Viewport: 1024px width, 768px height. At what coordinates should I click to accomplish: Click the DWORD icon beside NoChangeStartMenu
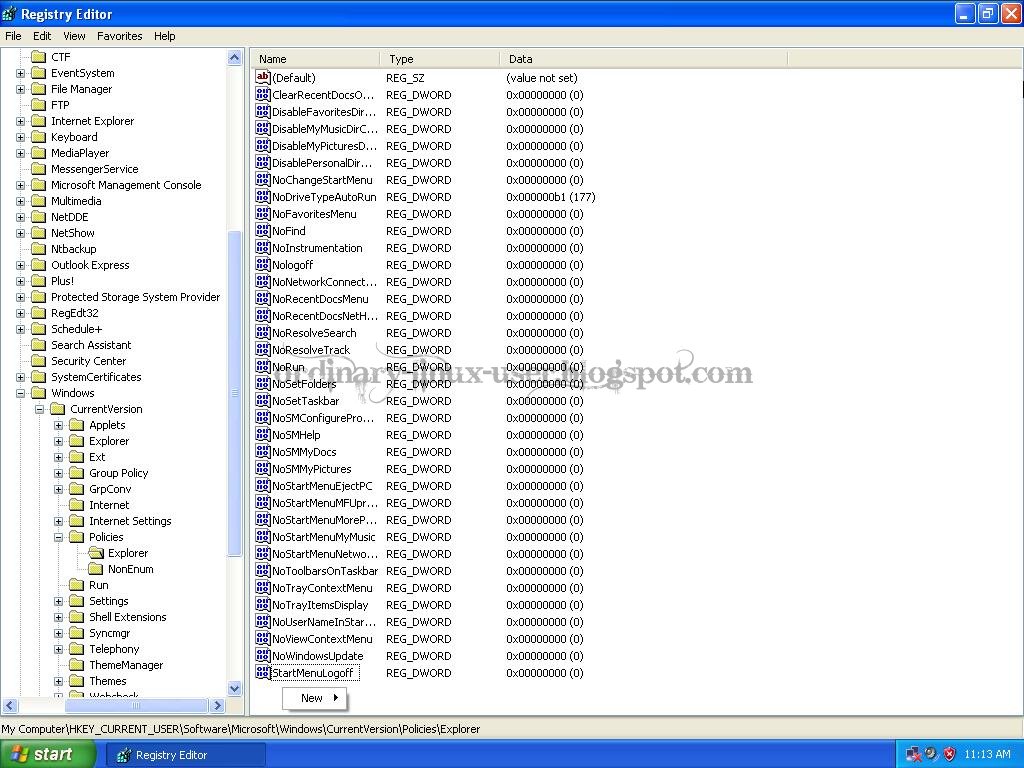pos(263,180)
